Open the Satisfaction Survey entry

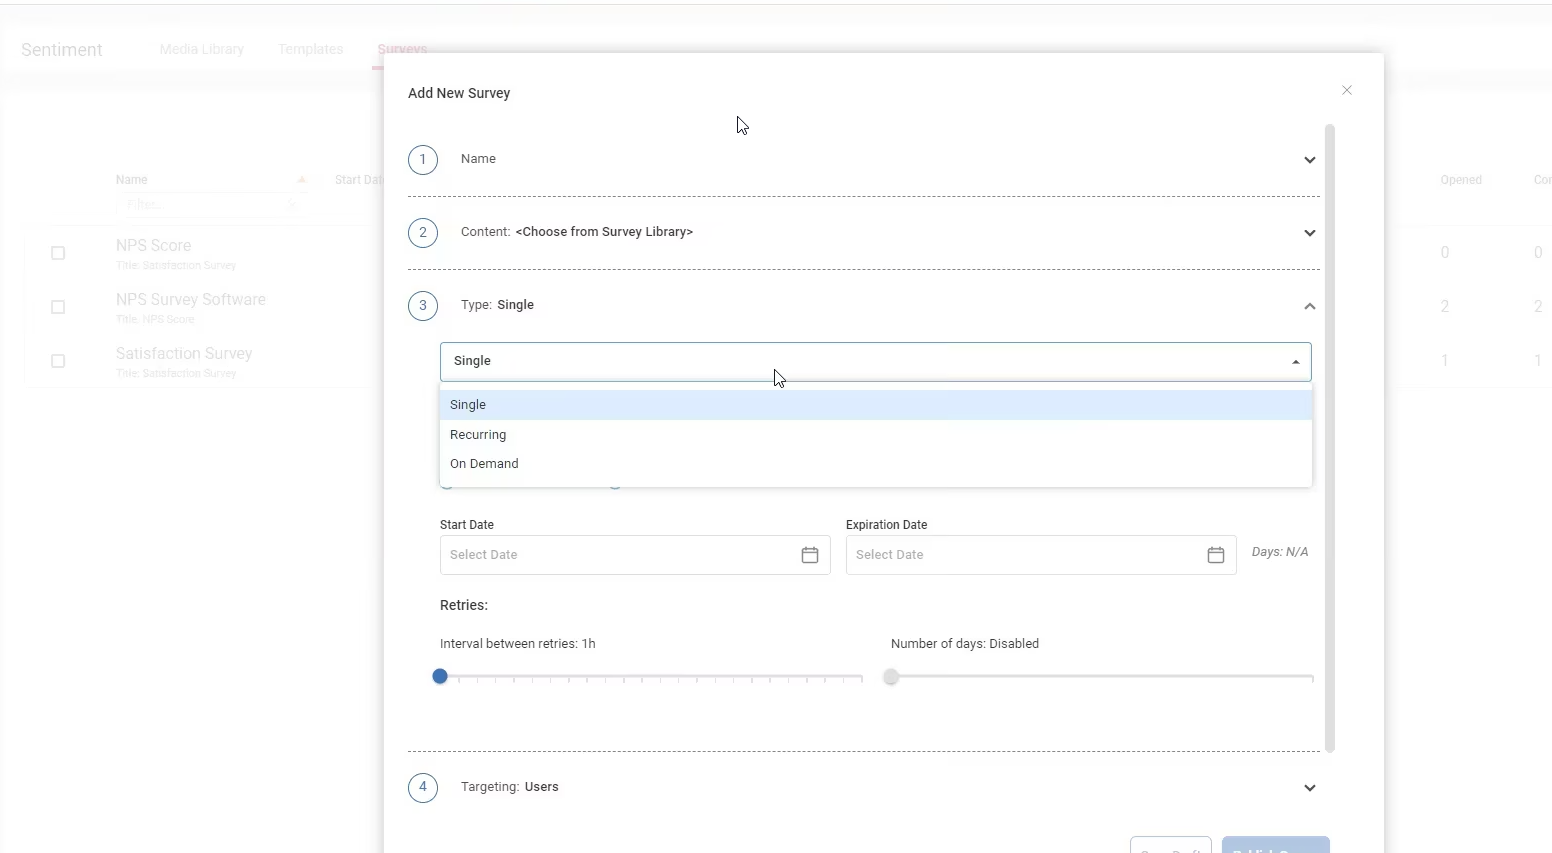[184, 353]
